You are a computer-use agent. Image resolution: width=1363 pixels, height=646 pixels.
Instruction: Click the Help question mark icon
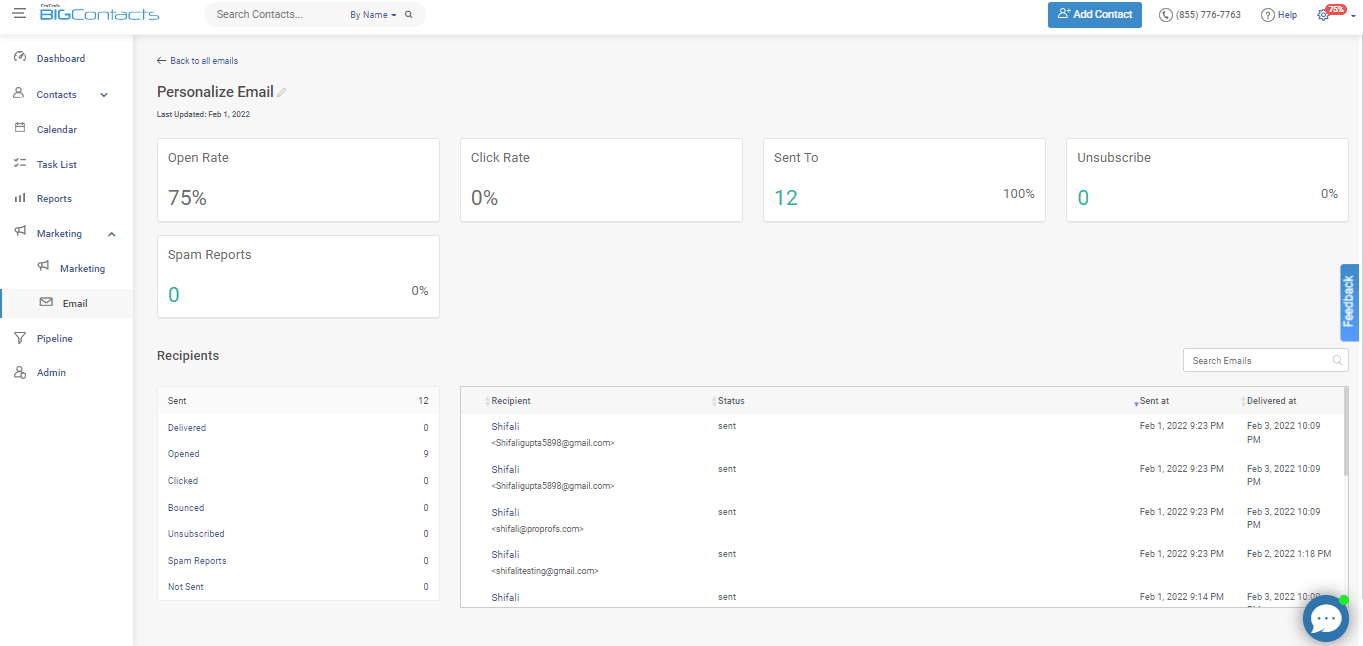tap(1267, 15)
